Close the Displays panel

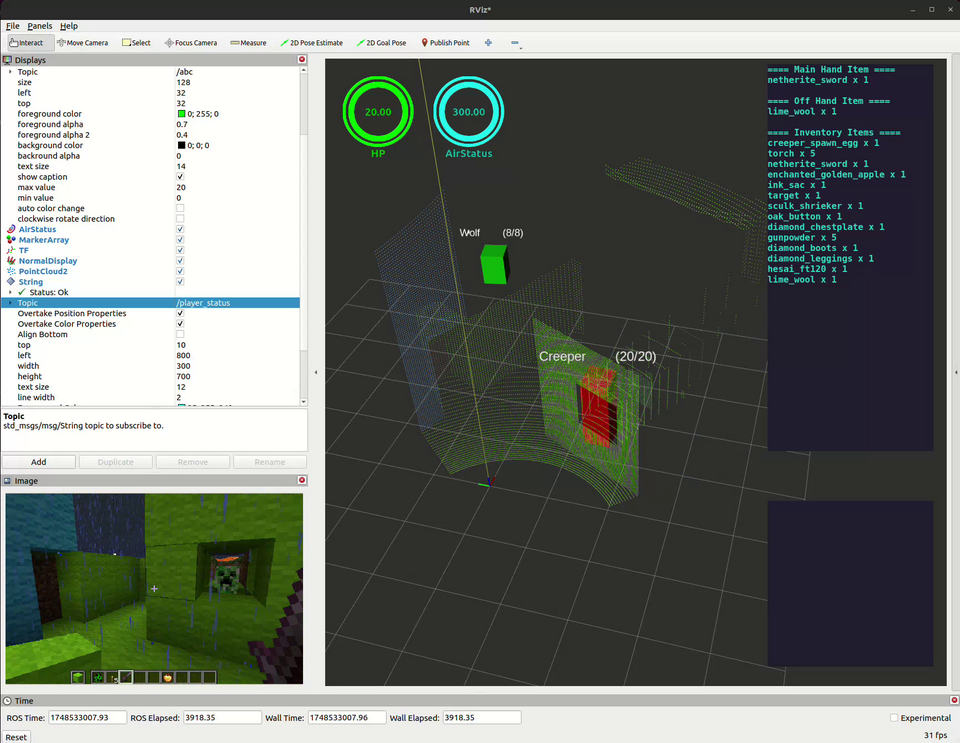(302, 59)
